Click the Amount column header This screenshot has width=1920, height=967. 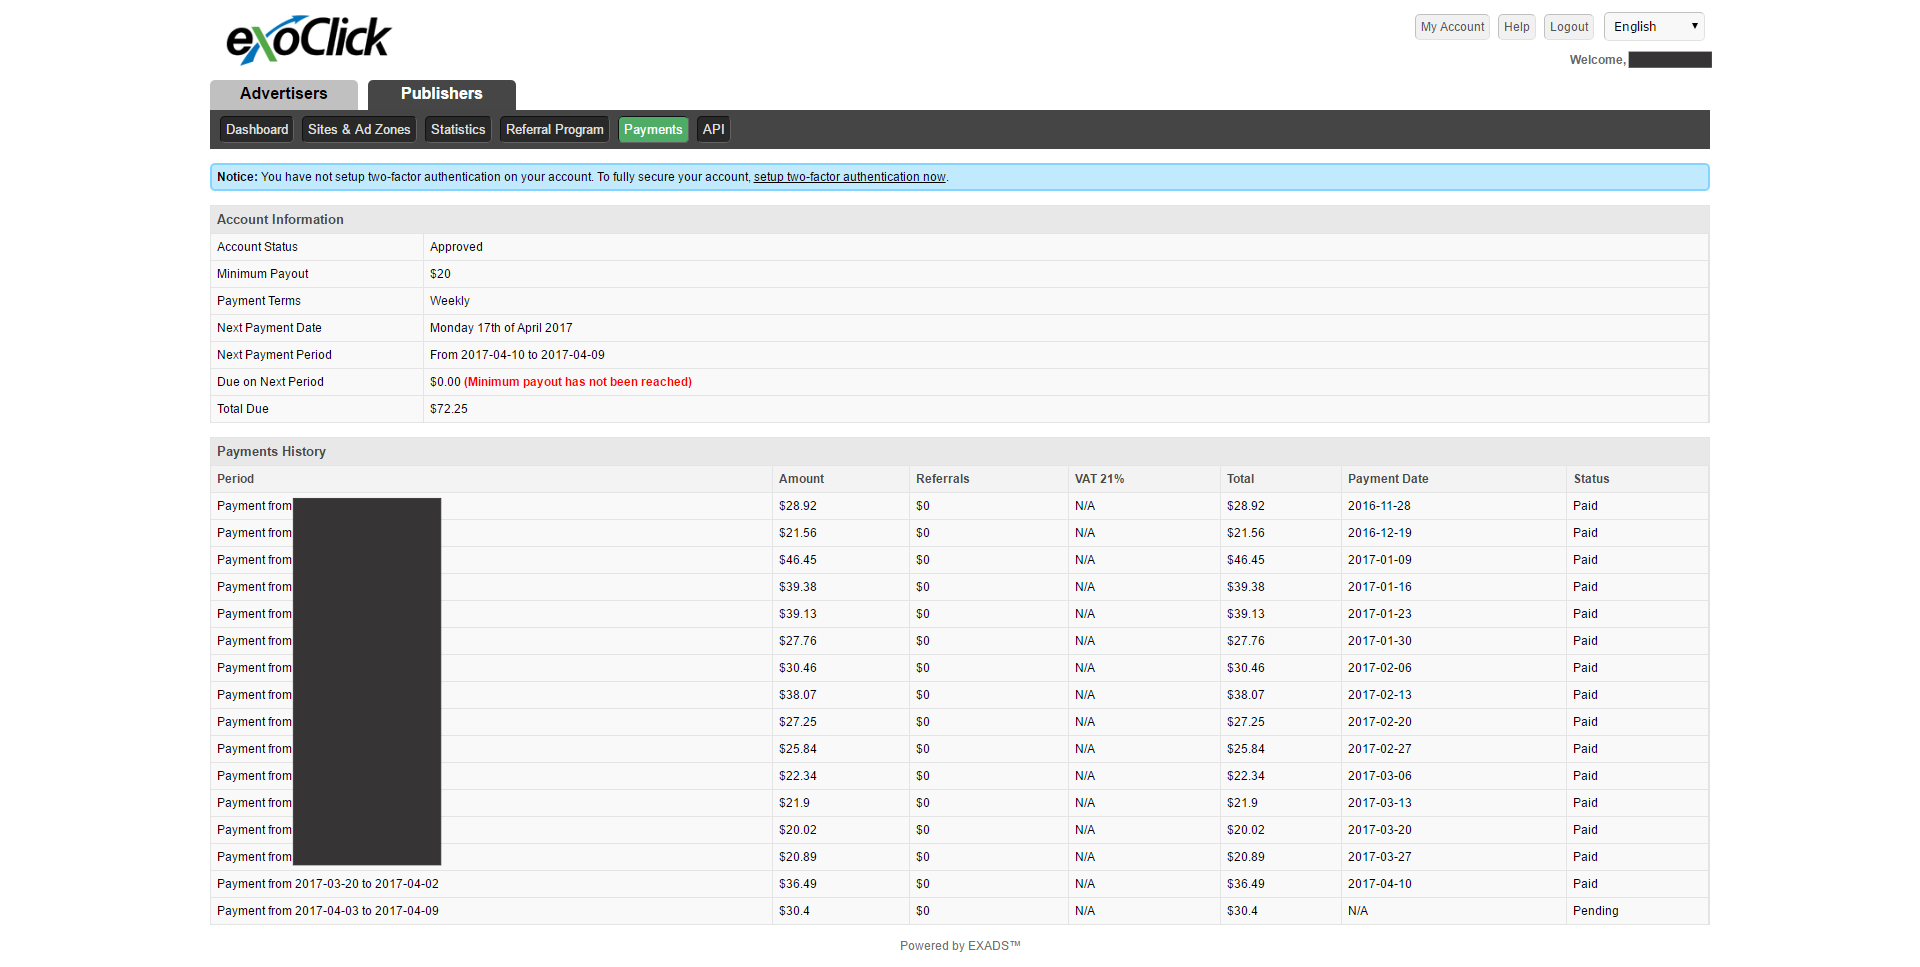coord(801,479)
